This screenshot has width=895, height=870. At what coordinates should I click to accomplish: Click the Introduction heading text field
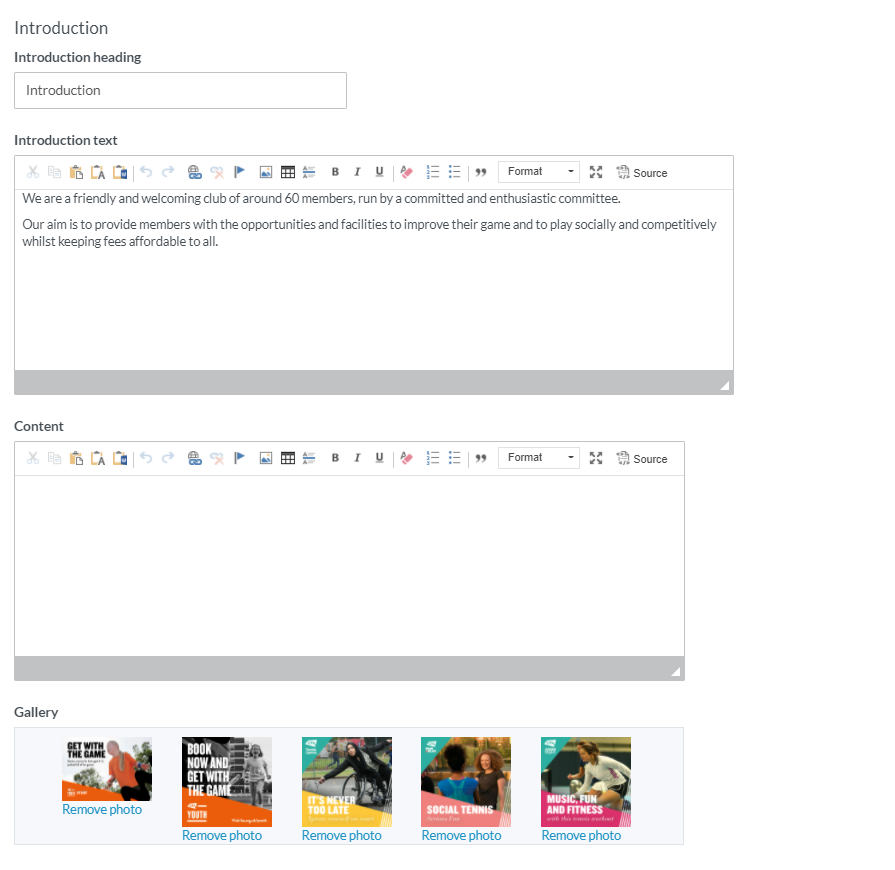(180, 90)
